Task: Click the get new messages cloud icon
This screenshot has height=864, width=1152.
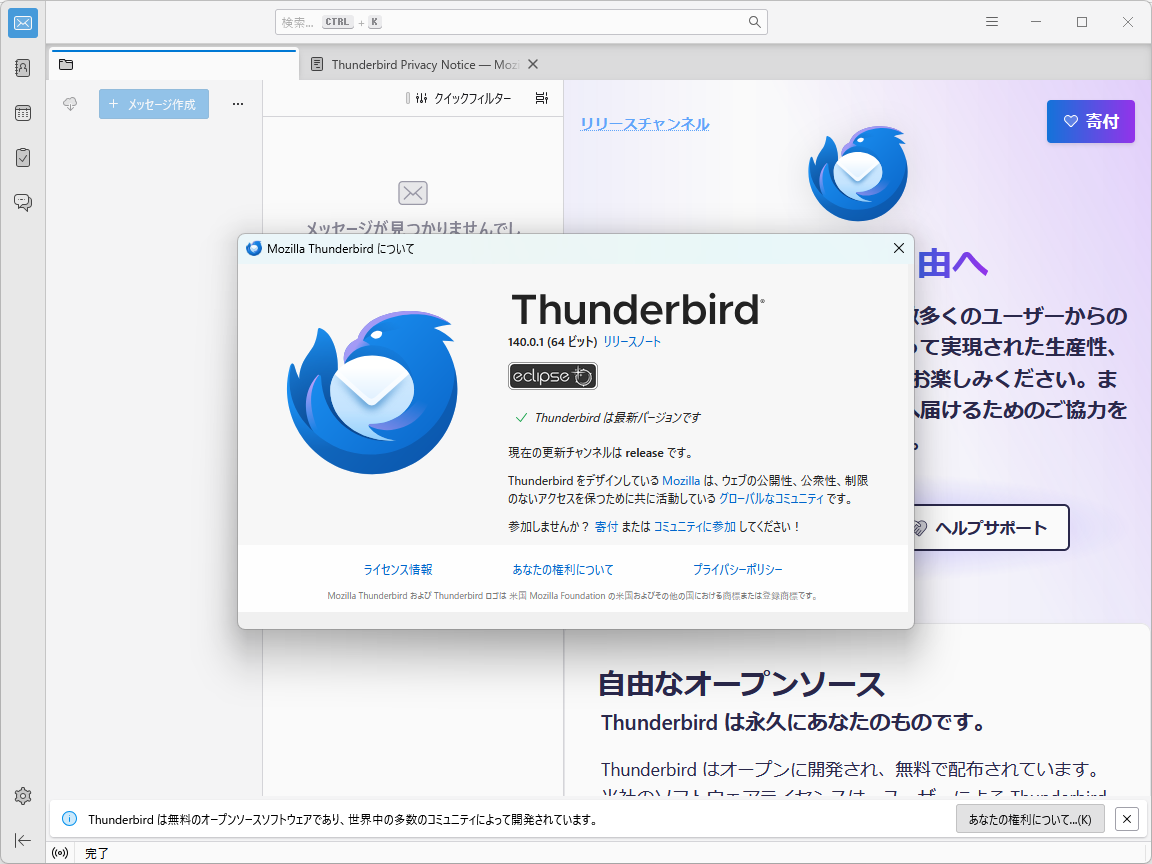Action: click(69, 103)
